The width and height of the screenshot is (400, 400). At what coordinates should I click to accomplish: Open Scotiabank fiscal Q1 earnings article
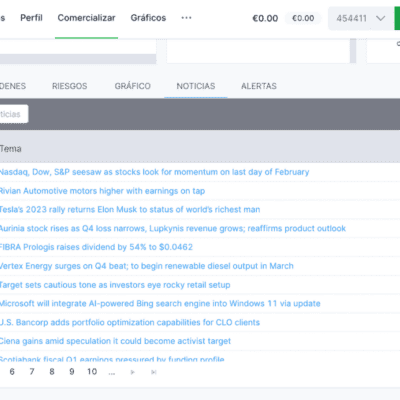(112, 359)
